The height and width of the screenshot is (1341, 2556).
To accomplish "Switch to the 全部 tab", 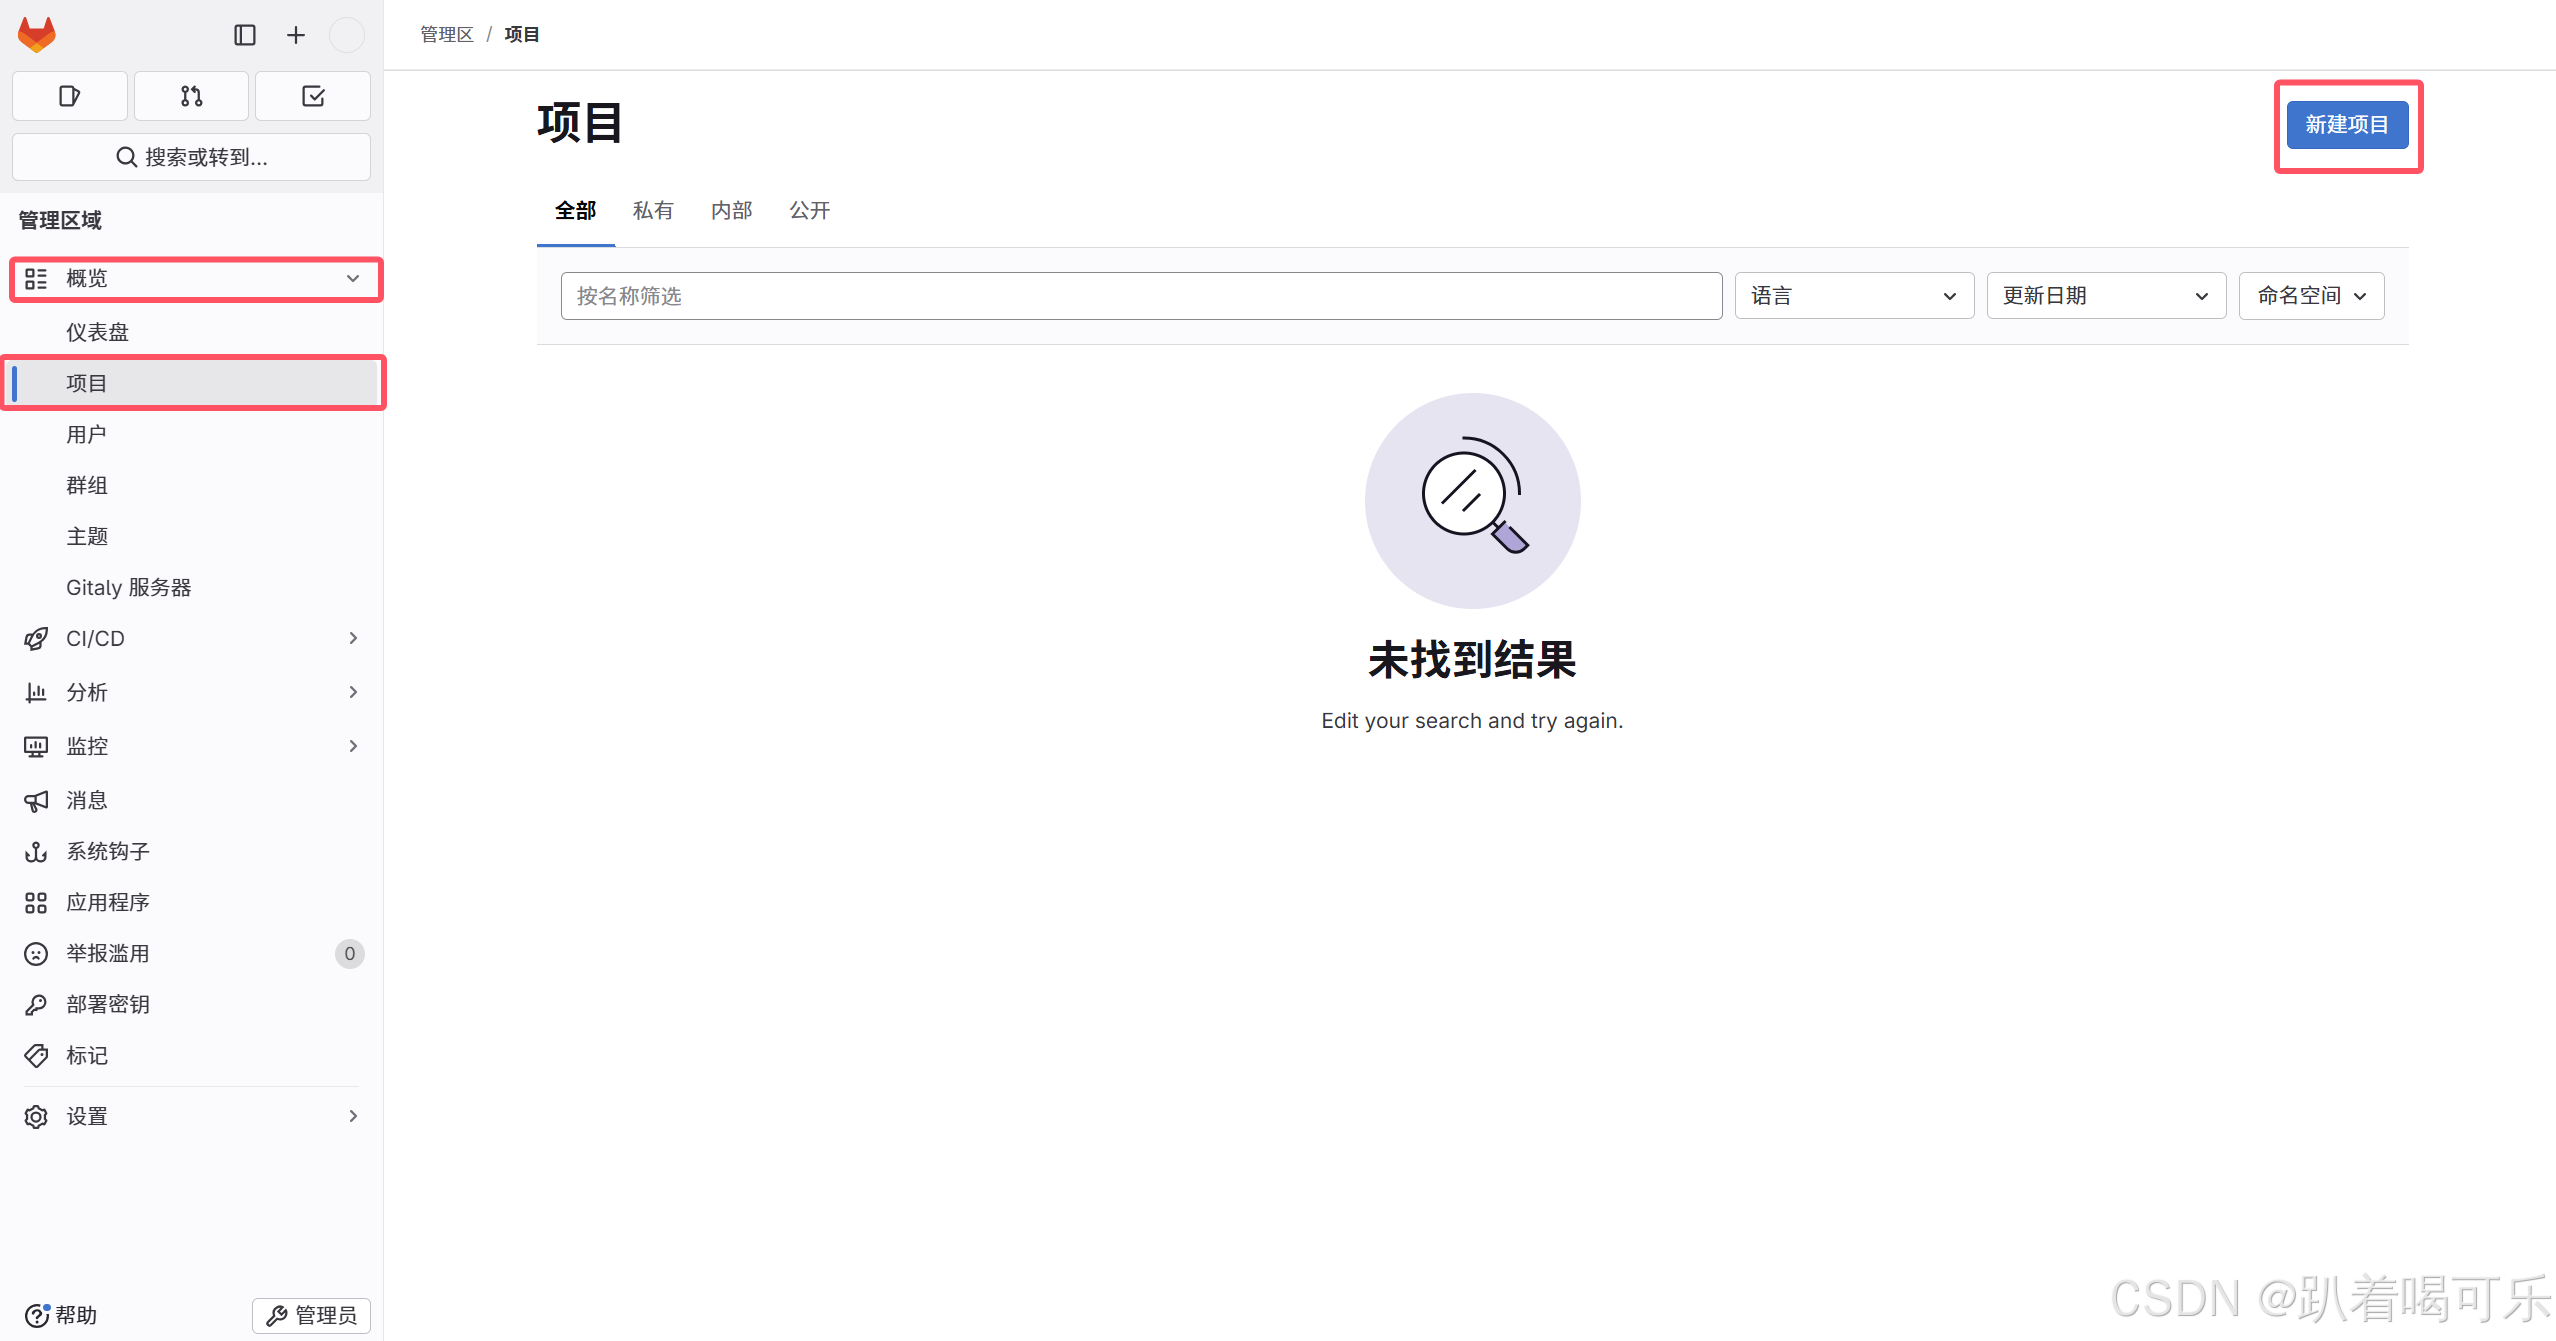I will click(x=576, y=210).
